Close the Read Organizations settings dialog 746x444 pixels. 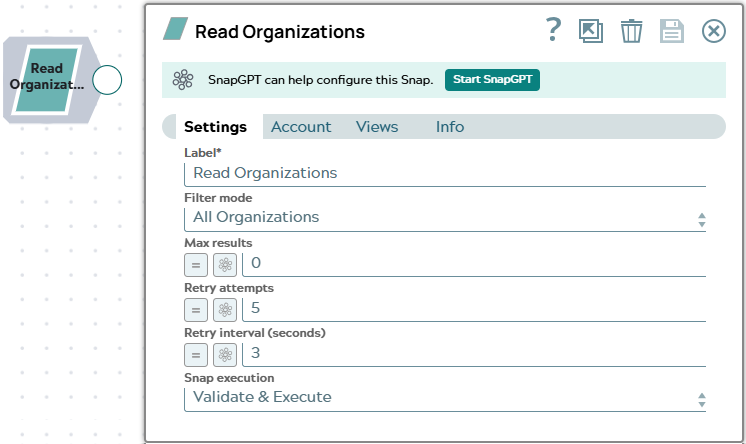point(714,31)
